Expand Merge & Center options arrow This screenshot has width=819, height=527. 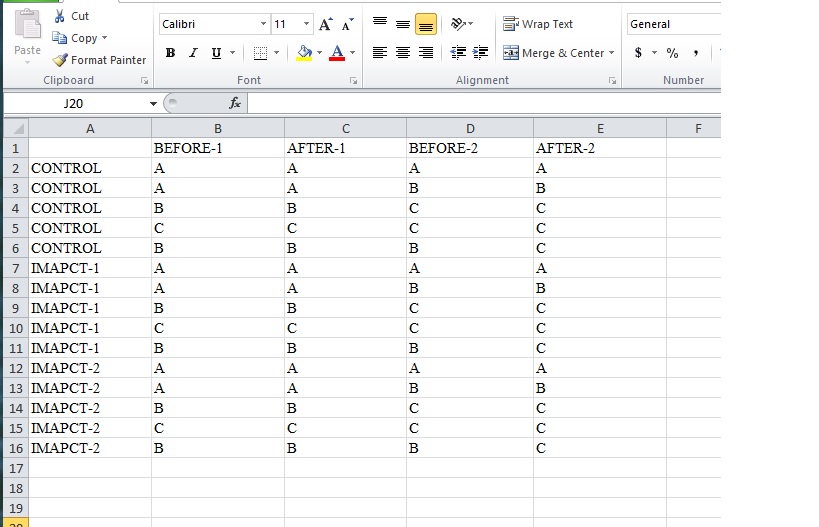click(611, 53)
